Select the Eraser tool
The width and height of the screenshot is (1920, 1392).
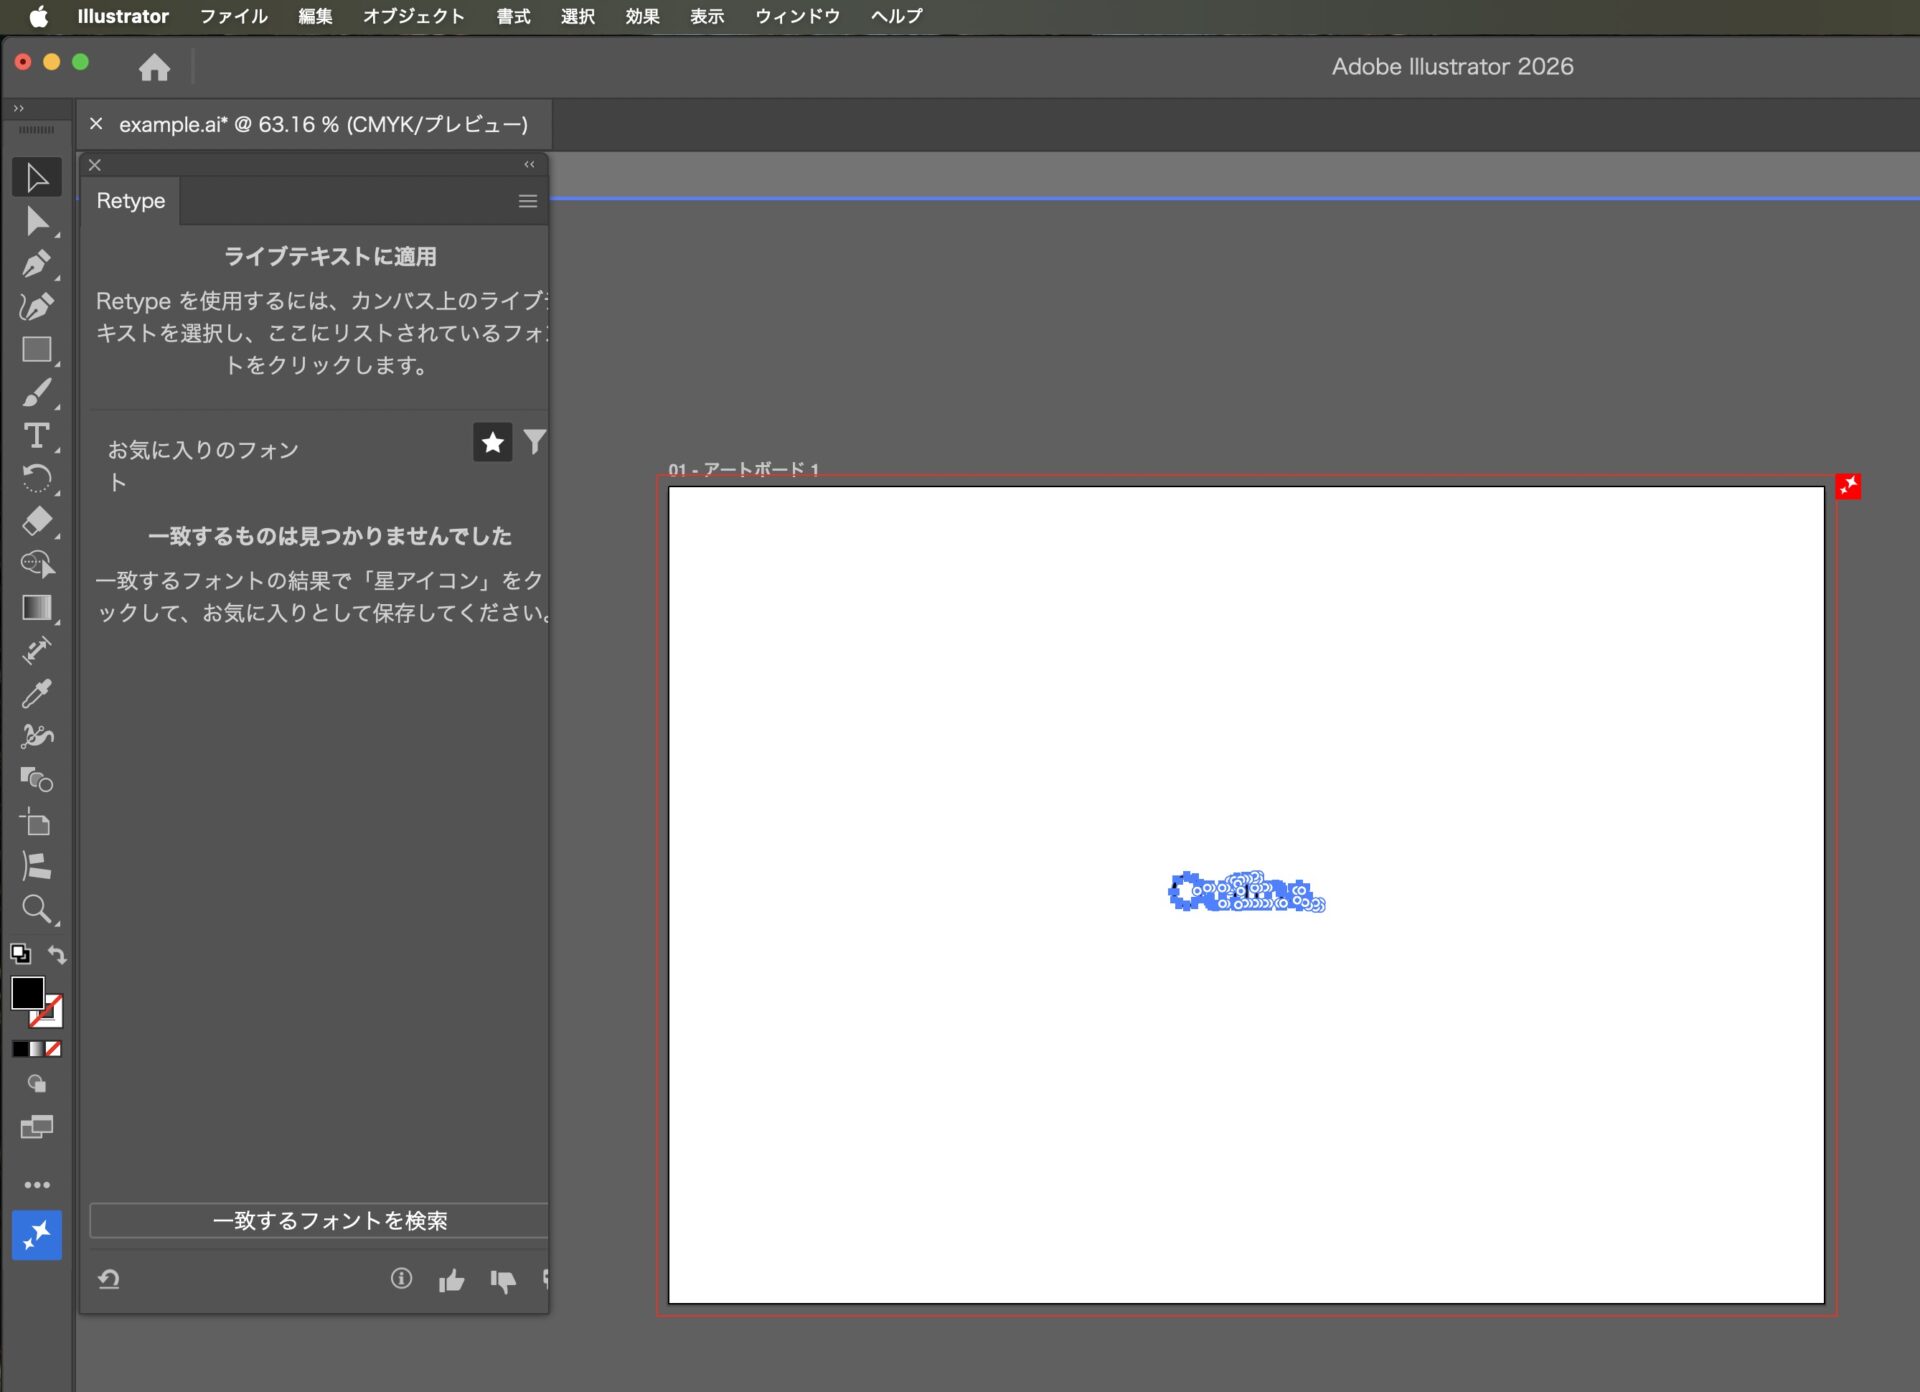click(x=37, y=522)
